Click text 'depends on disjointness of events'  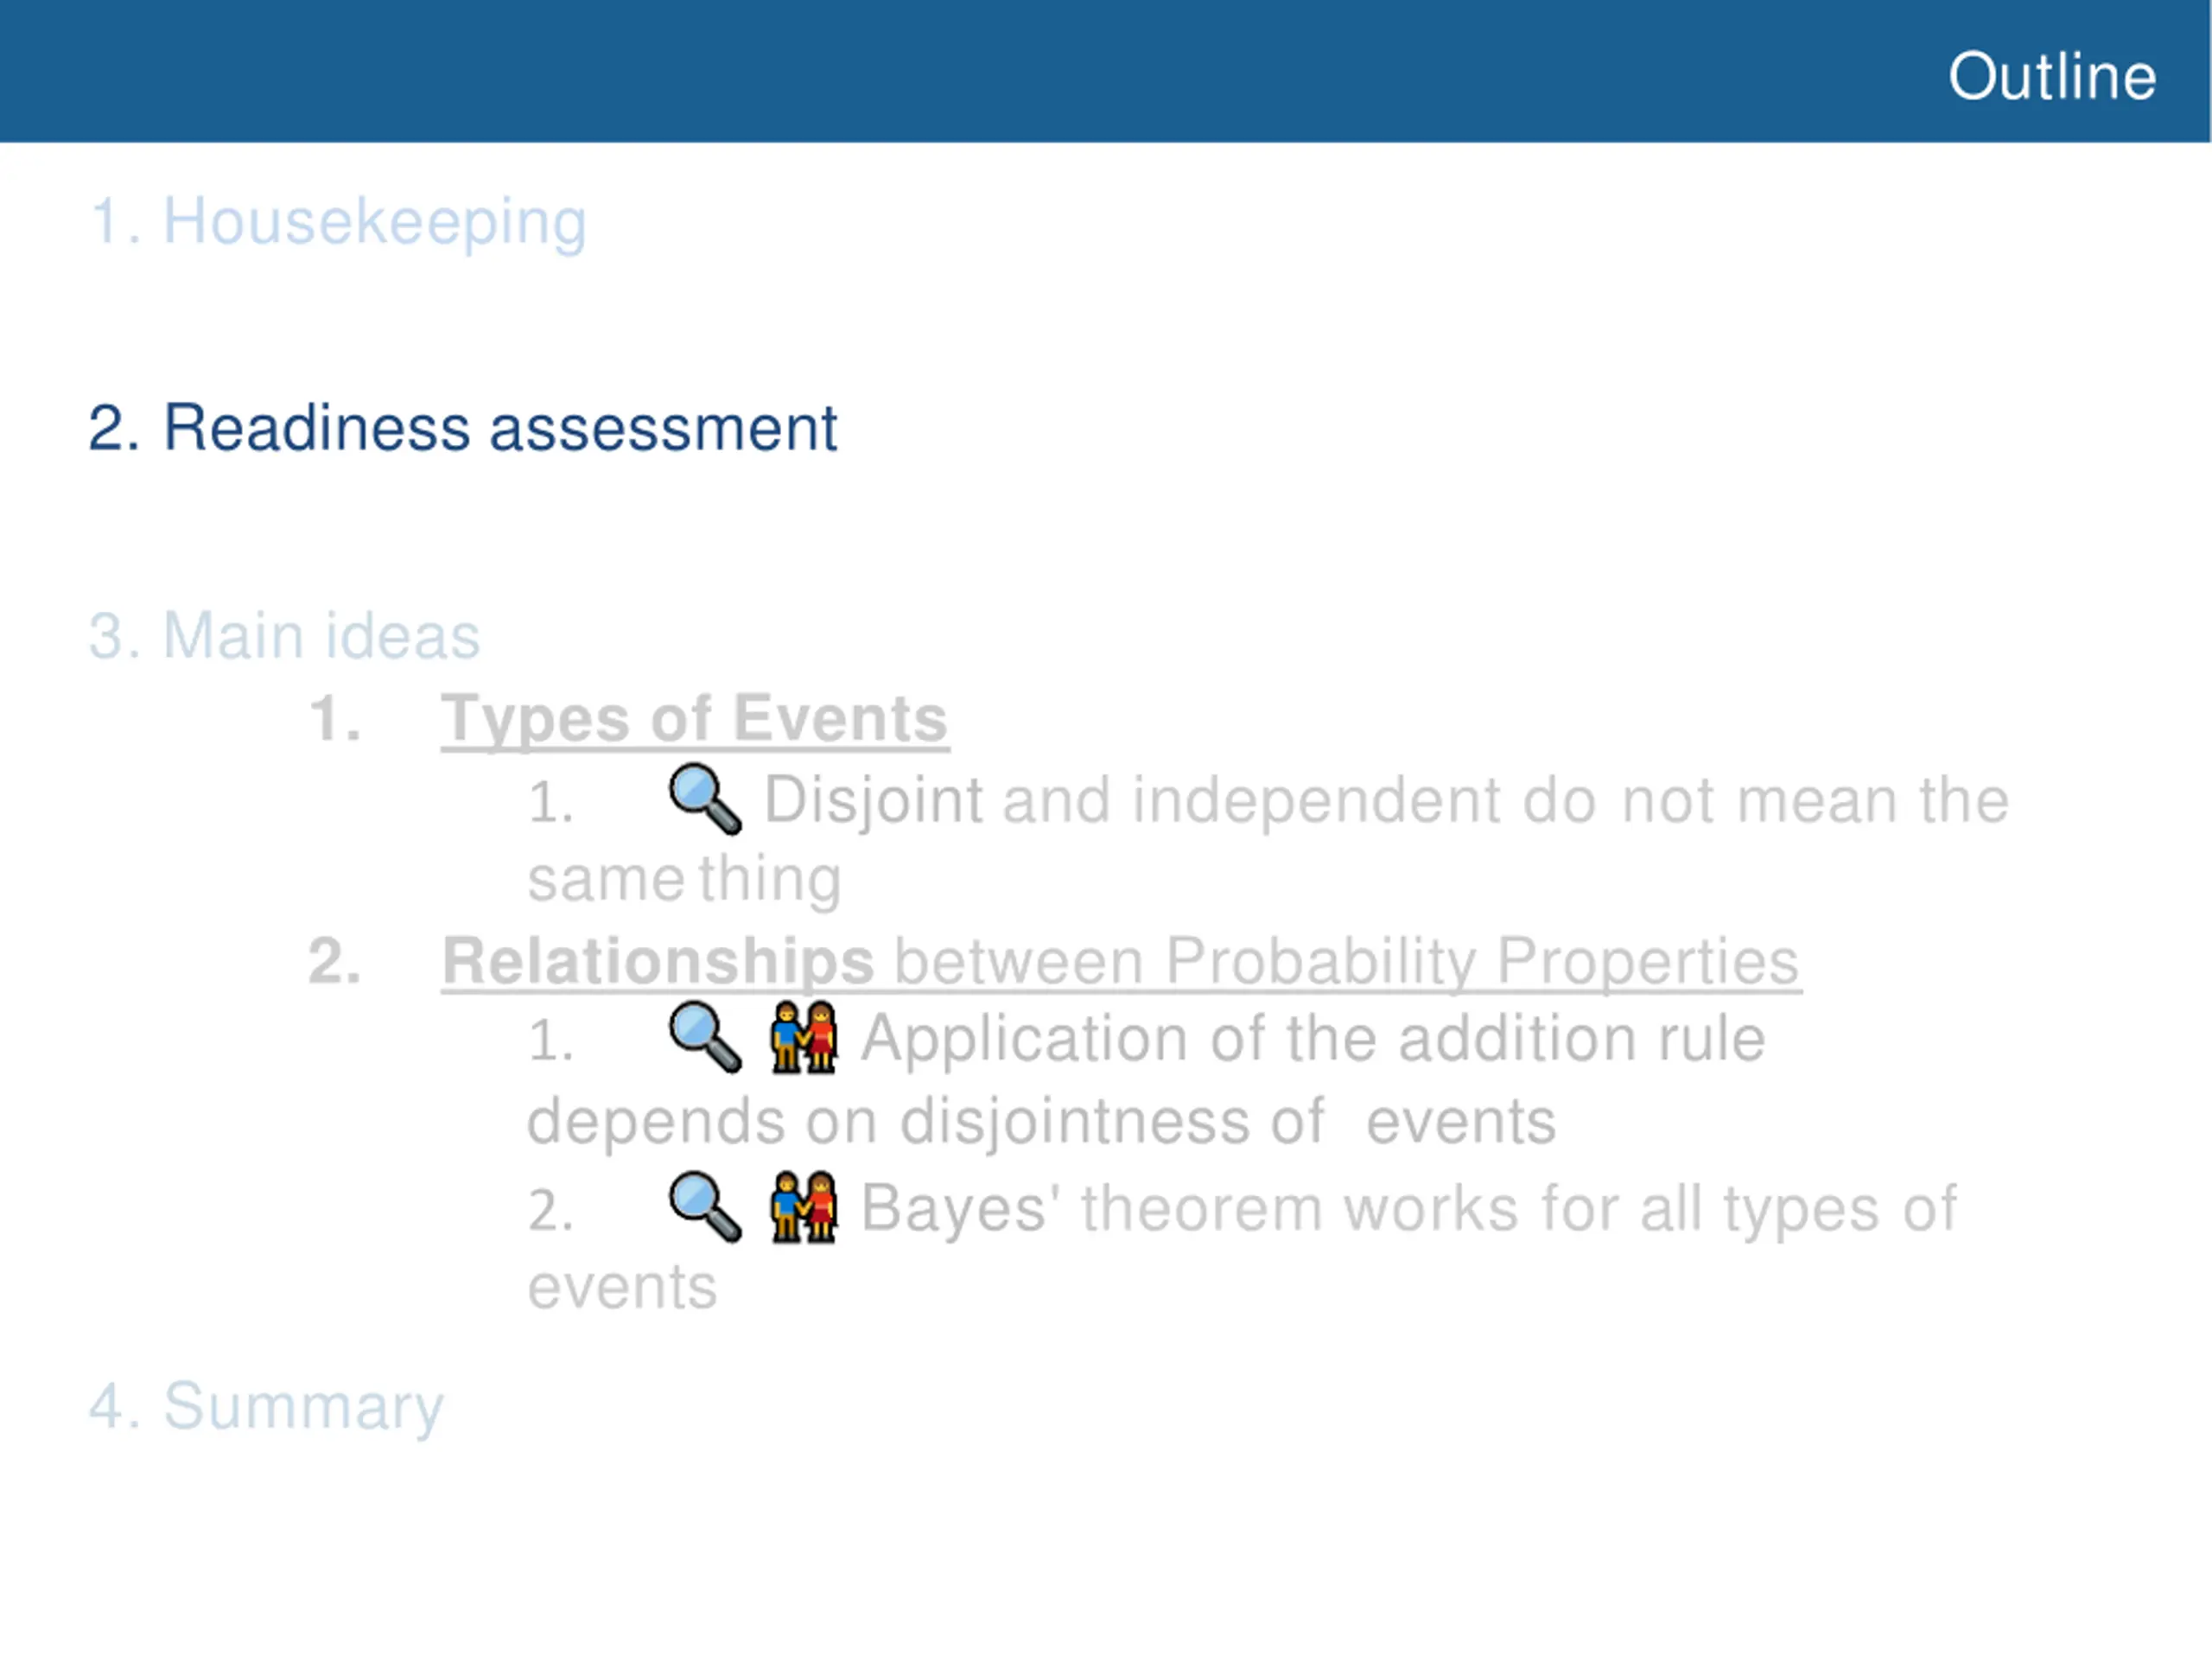(x=1041, y=1122)
